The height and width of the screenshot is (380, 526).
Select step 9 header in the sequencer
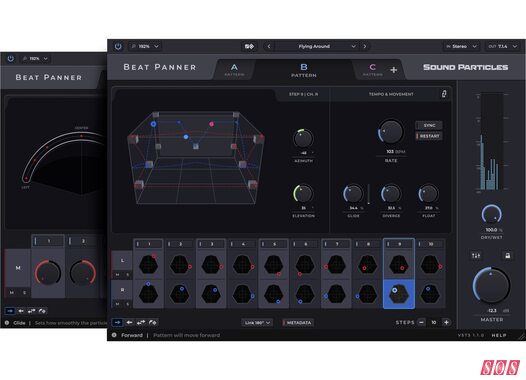point(399,244)
